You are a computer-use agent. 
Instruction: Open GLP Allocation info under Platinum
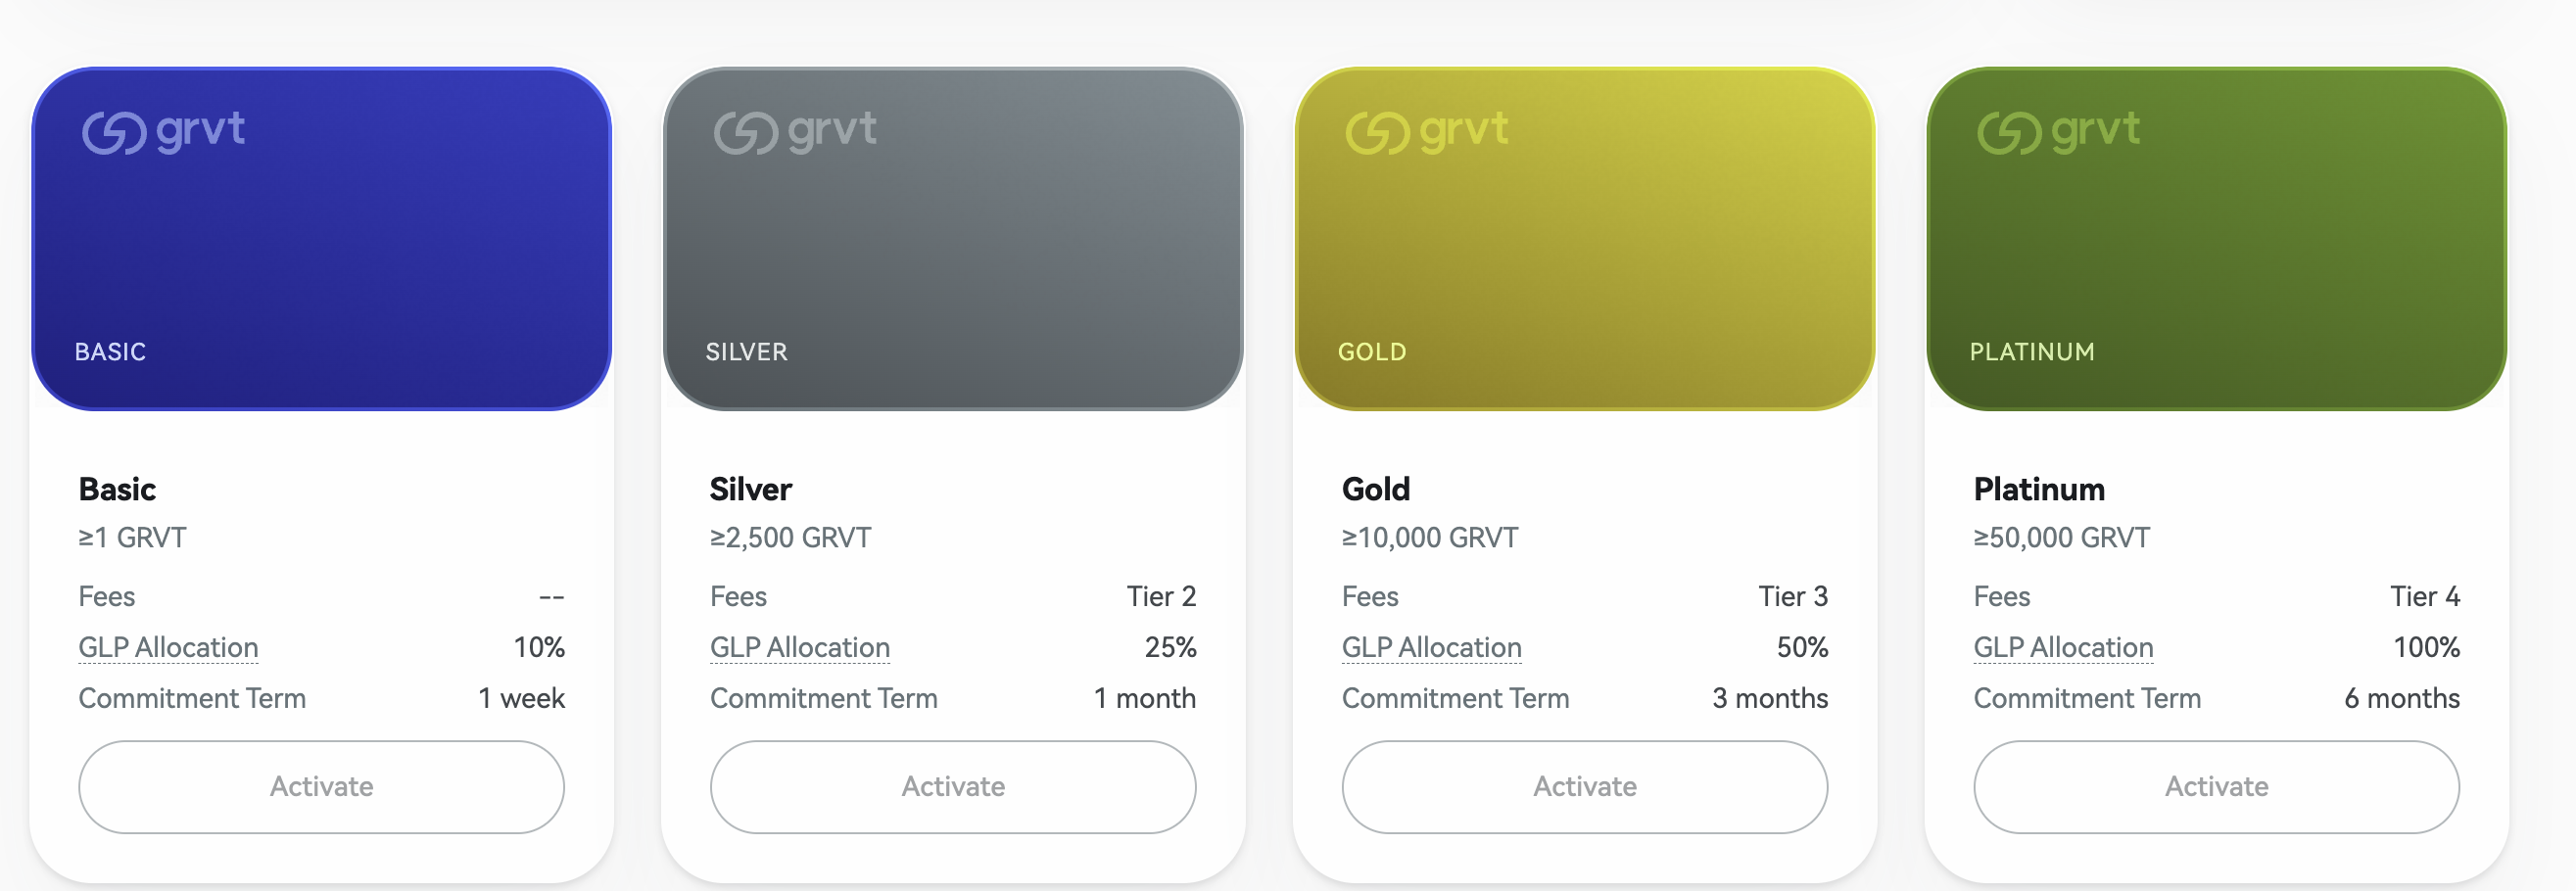2064,648
